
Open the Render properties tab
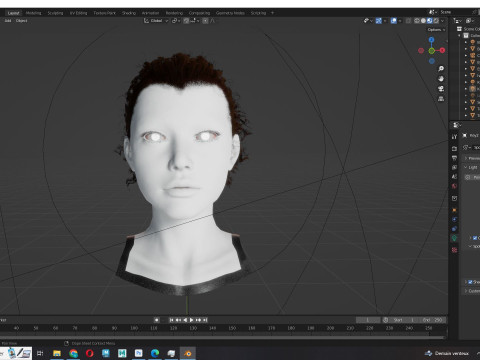click(454, 148)
